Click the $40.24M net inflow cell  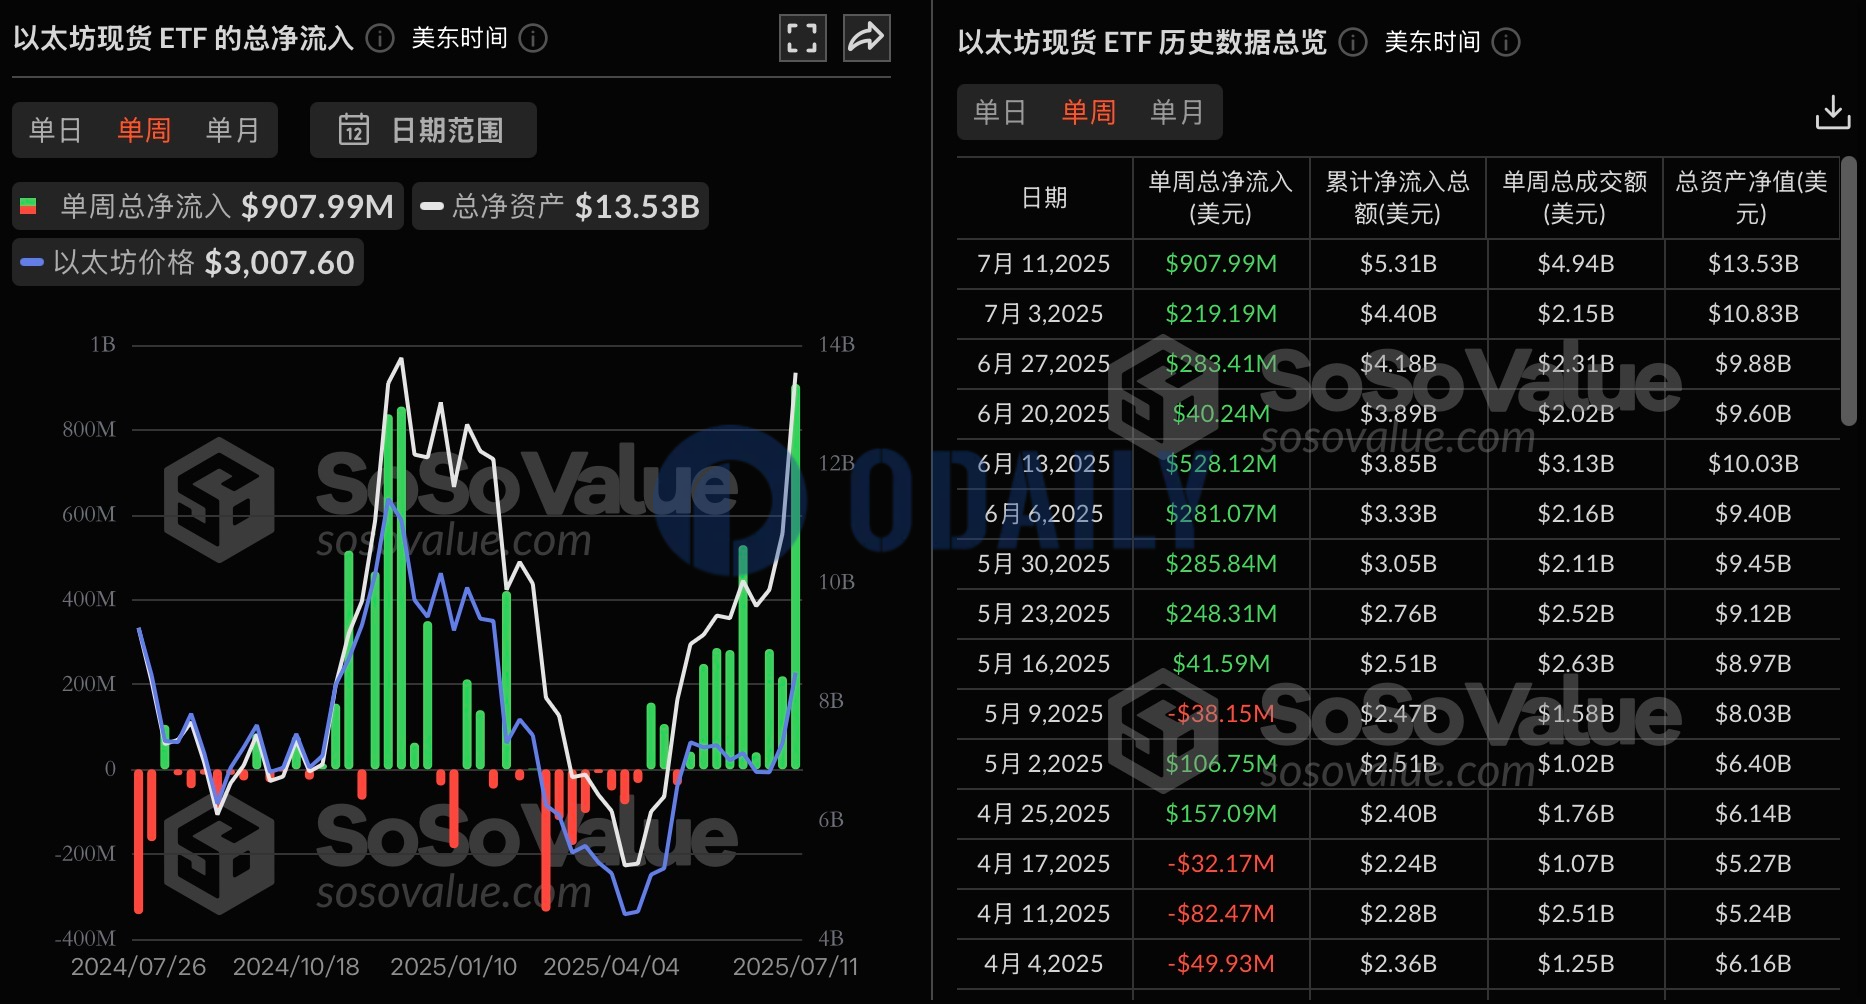[x=1221, y=414]
